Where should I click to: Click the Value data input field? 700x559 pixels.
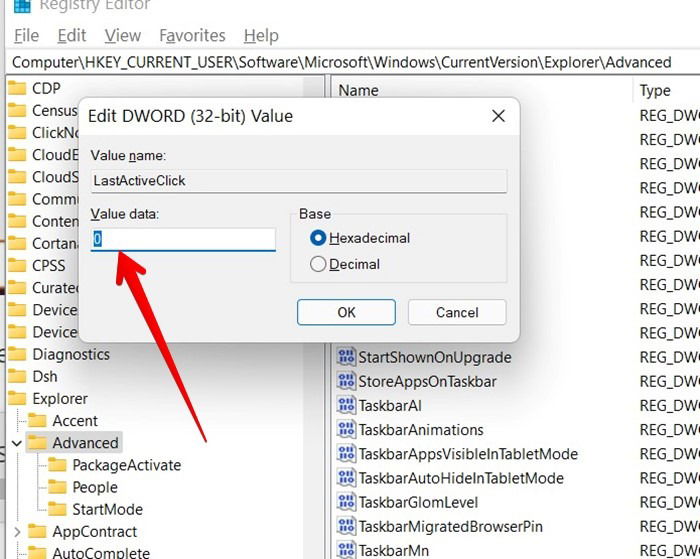(183, 239)
